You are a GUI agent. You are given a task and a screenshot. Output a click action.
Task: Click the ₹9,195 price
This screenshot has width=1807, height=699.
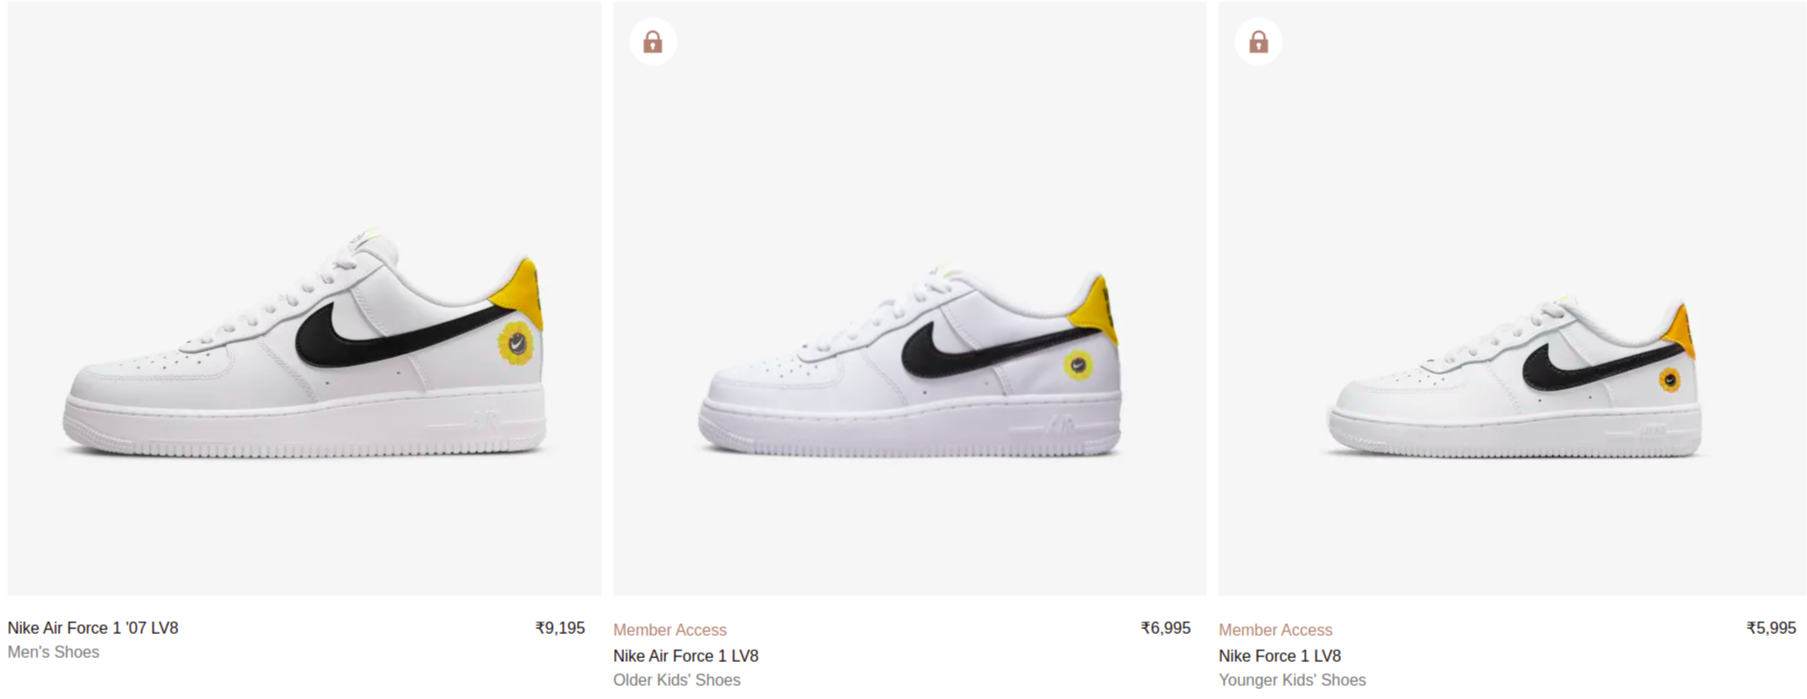tap(560, 628)
